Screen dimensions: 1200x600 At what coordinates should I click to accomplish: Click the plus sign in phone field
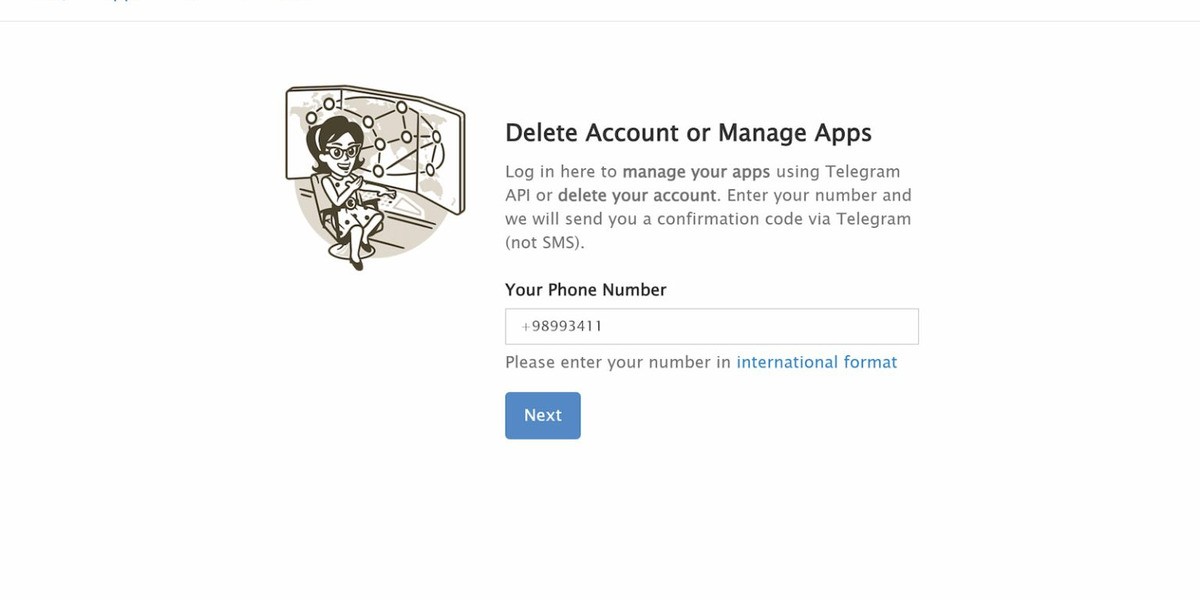pyautogui.click(x=525, y=326)
